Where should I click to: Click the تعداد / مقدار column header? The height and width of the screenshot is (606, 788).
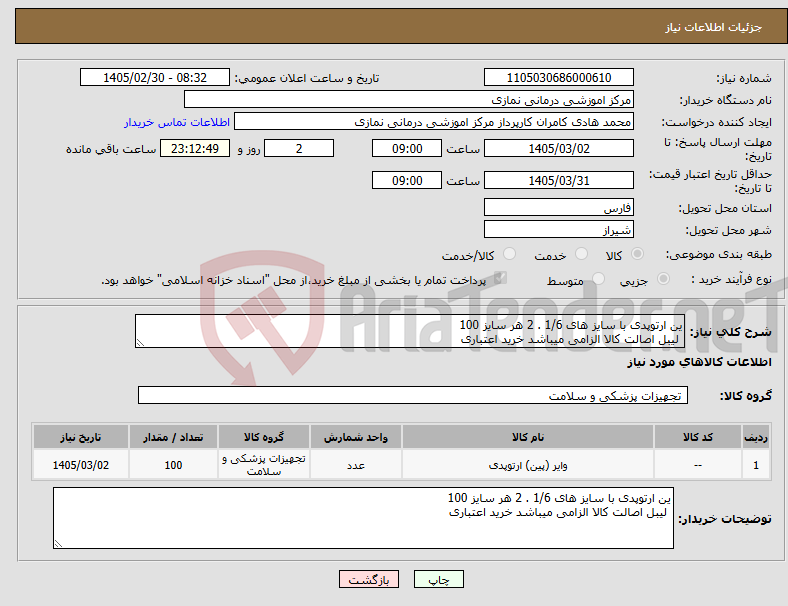[x=173, y=437]
